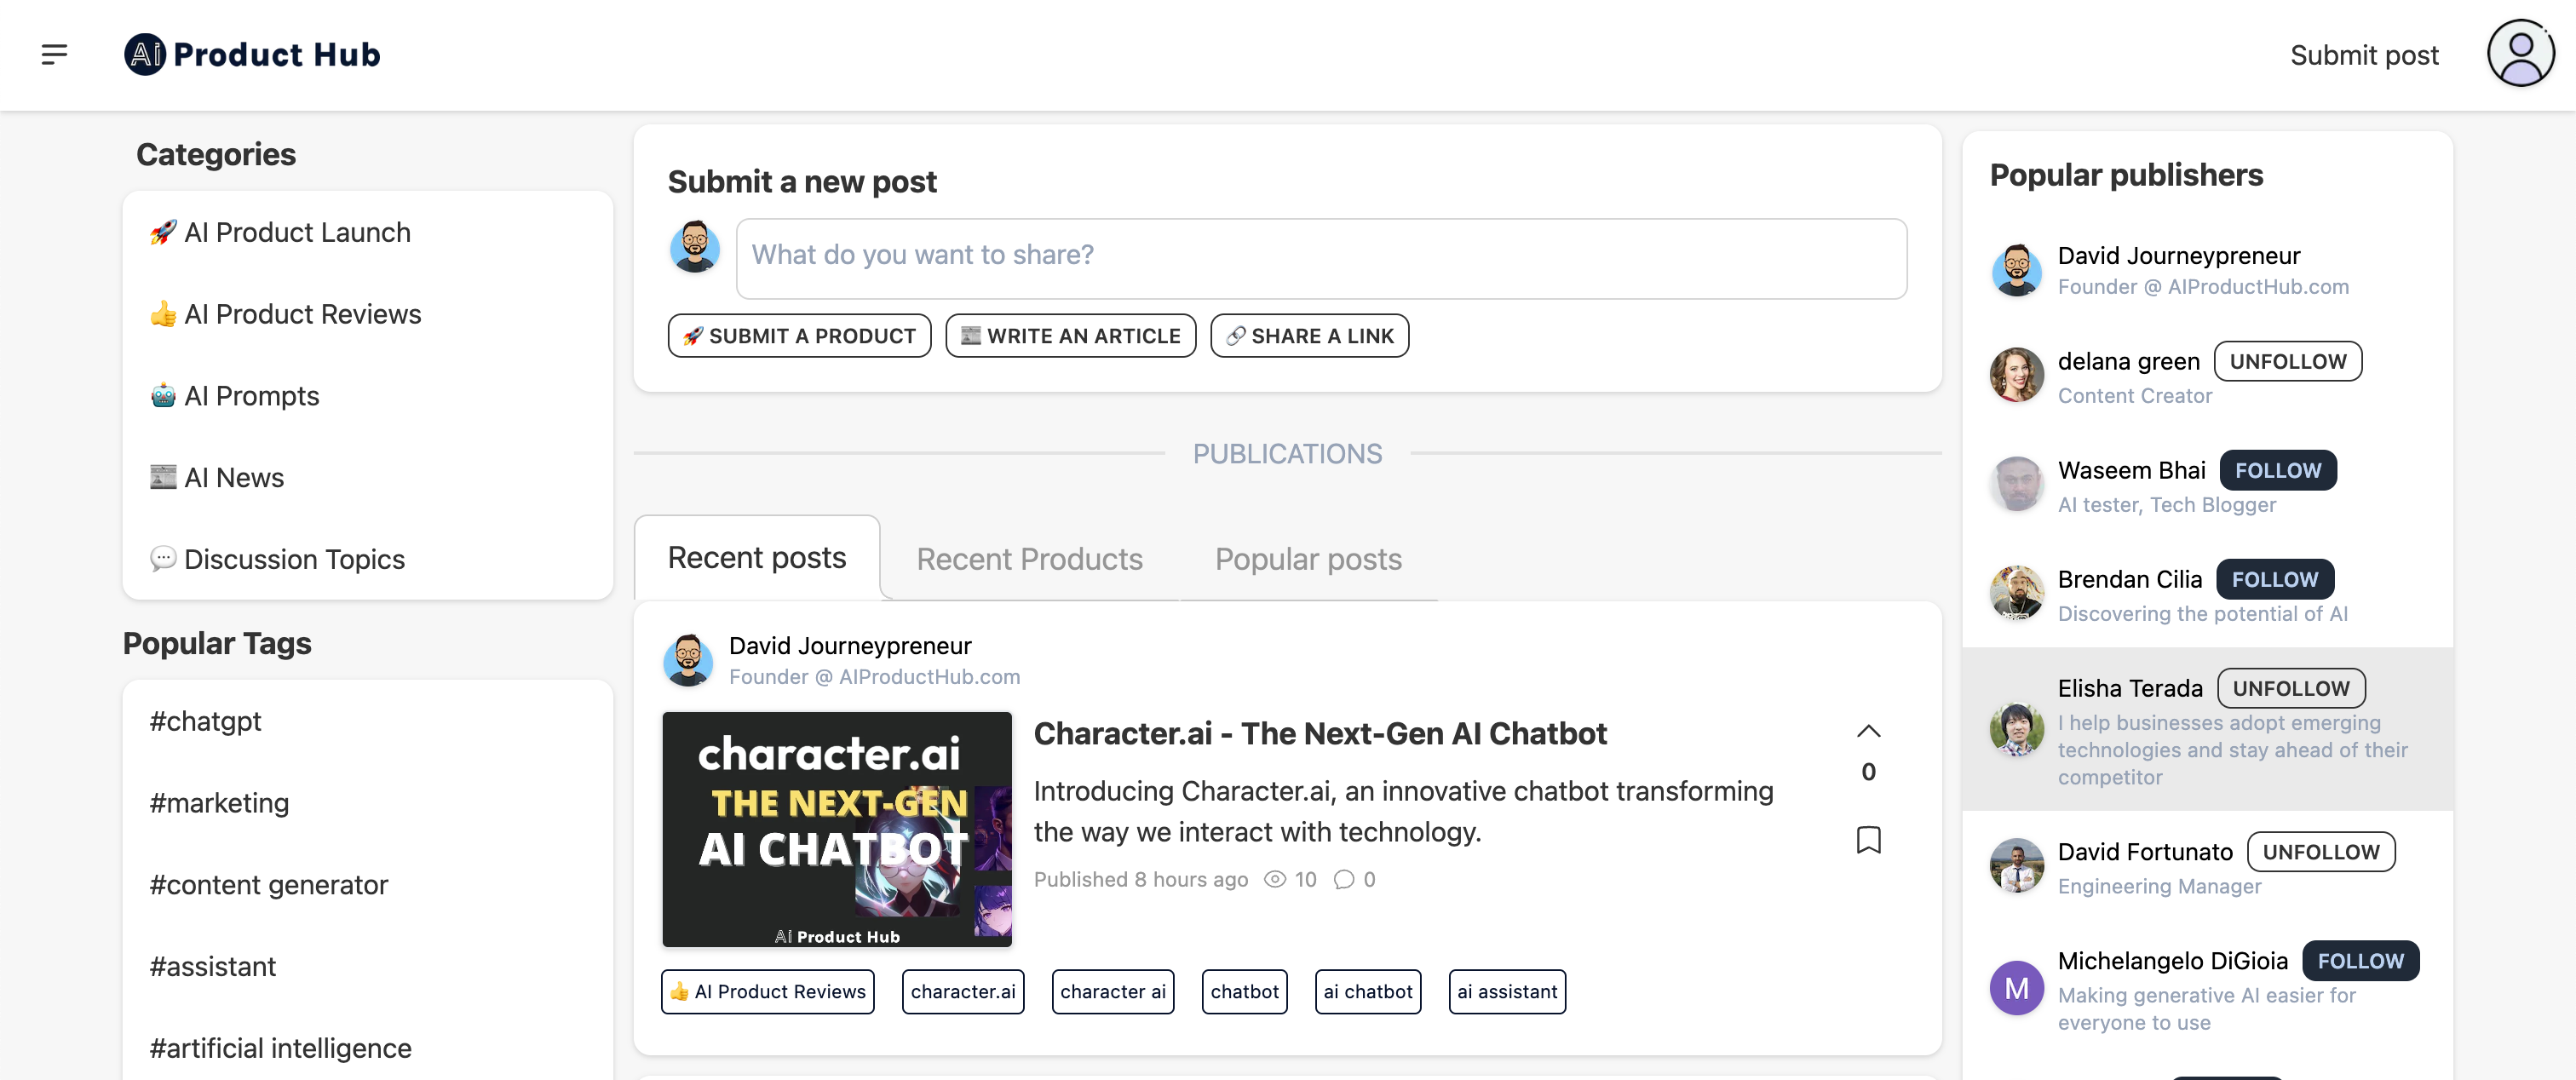Screen dimensions: 2576x1080
Task: Open the hamburger navigation menu
Action: tap(54, 55)
